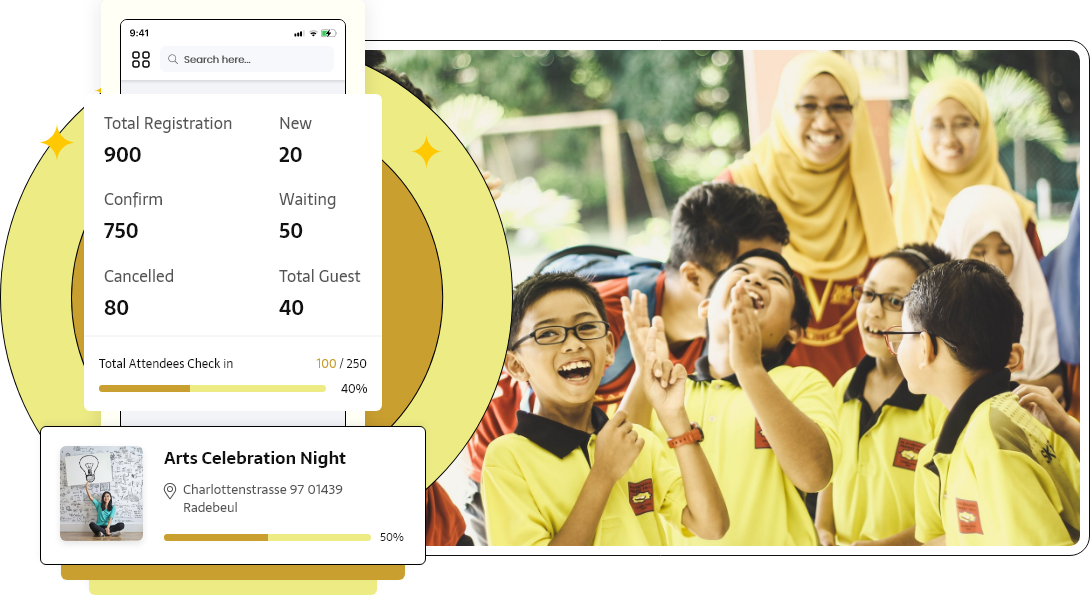Click the Charlottenstrasse 97 address text

point(262,490)
